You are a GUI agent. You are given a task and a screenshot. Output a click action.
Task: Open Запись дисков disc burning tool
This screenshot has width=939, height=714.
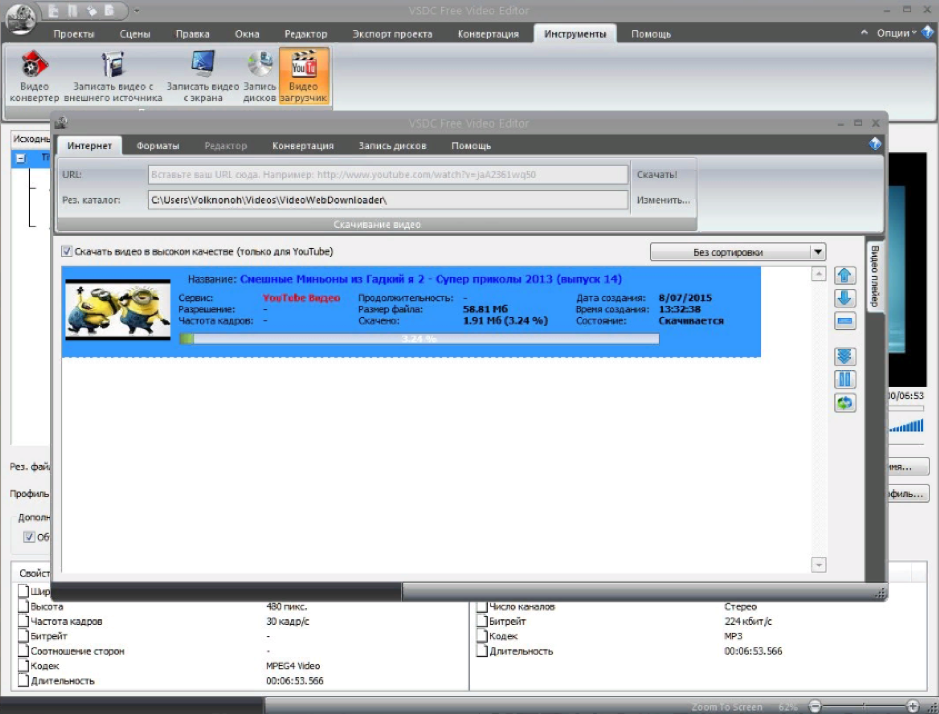[259, 76]
